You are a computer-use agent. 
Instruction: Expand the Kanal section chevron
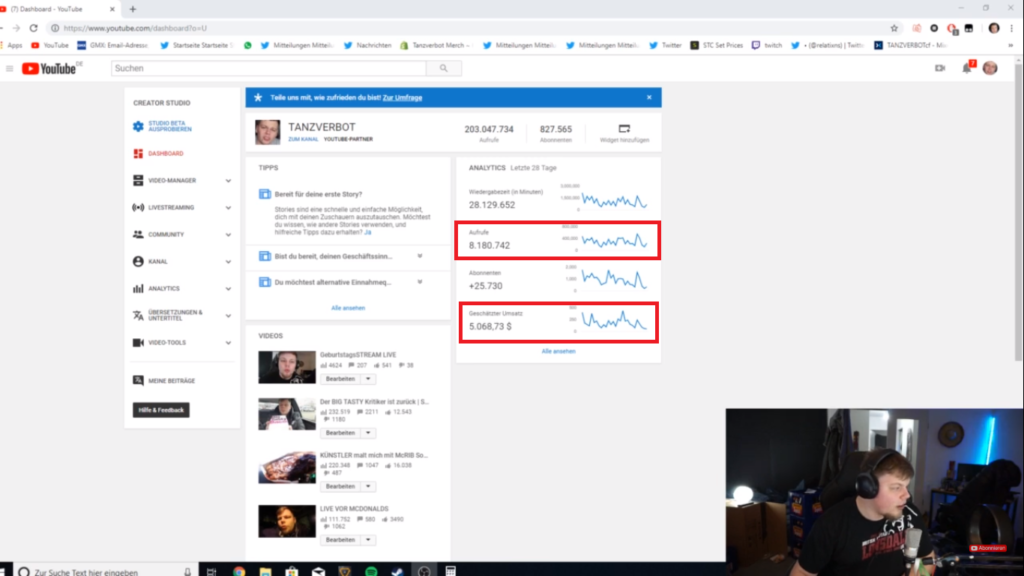[x=228, y=262]
